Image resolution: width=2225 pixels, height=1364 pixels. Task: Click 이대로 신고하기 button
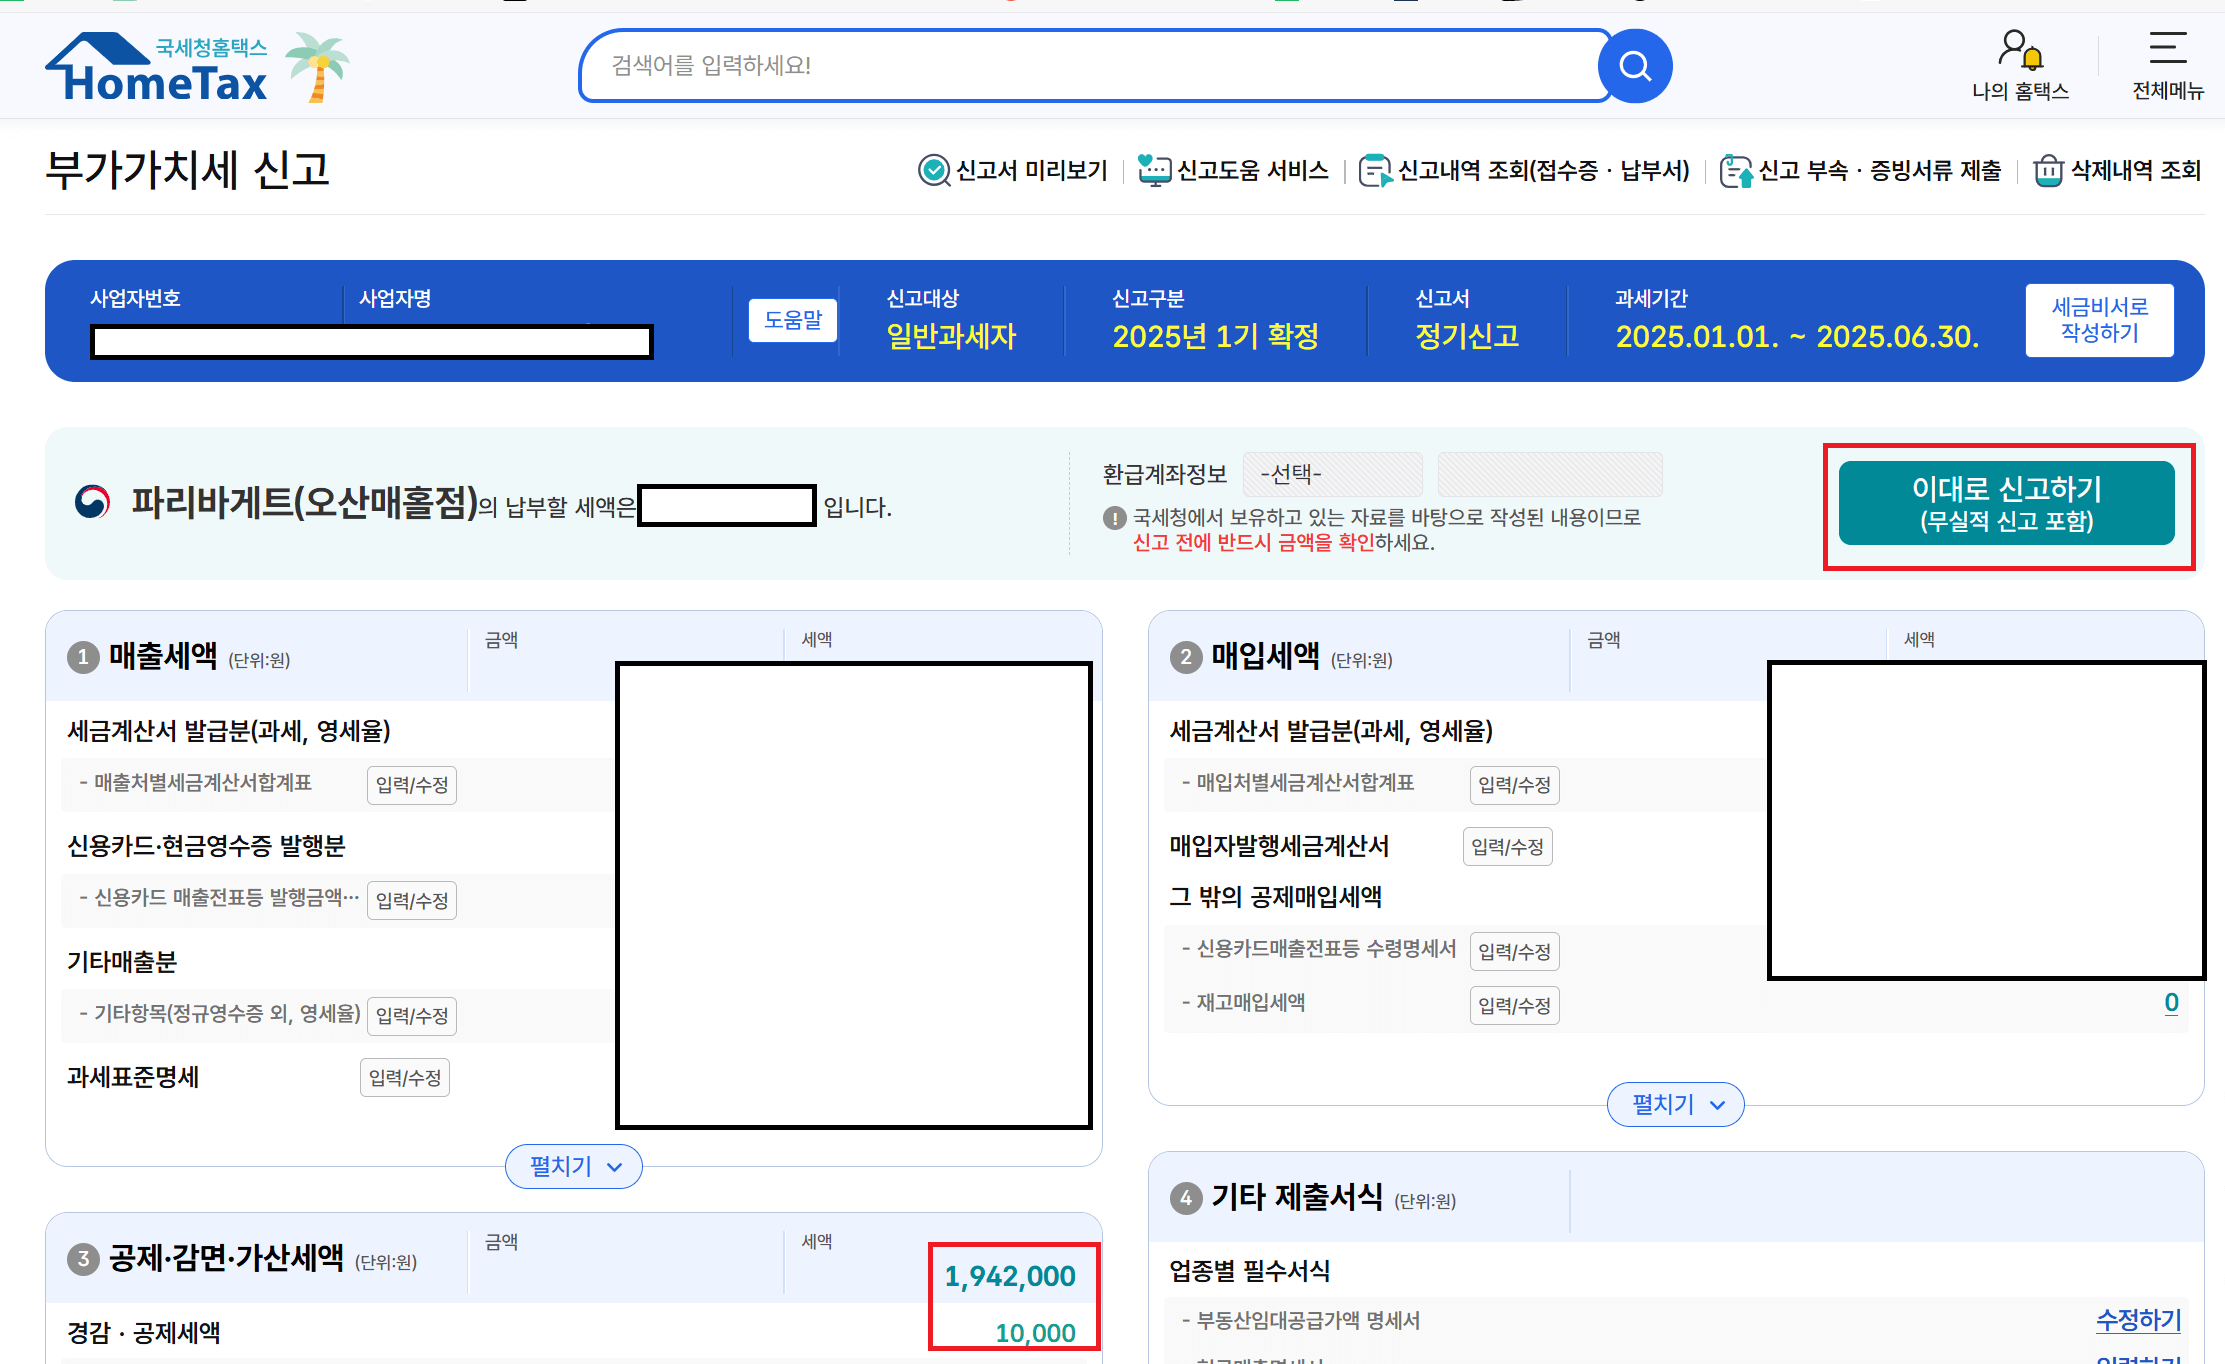coord(2006,503)
